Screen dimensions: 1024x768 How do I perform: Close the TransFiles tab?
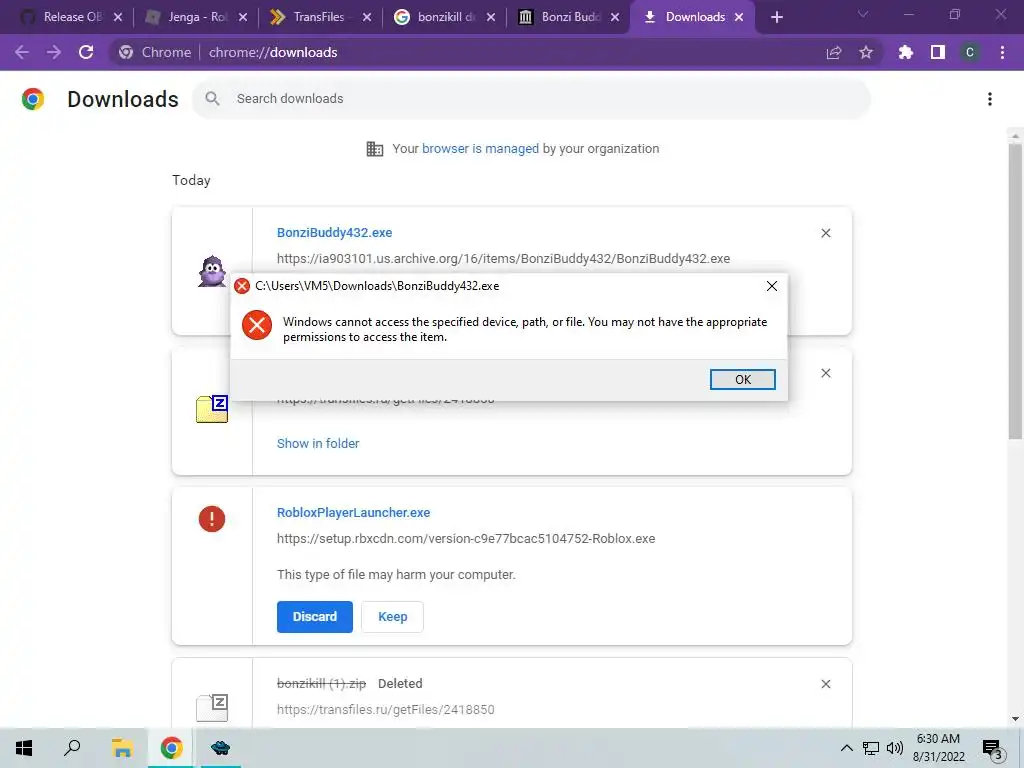point(367,18)
